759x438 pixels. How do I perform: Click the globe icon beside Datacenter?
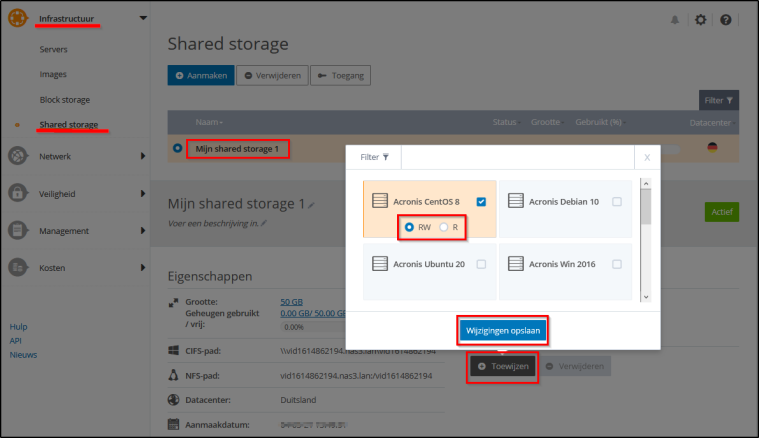pyautogui.click(x=173, y=400)
